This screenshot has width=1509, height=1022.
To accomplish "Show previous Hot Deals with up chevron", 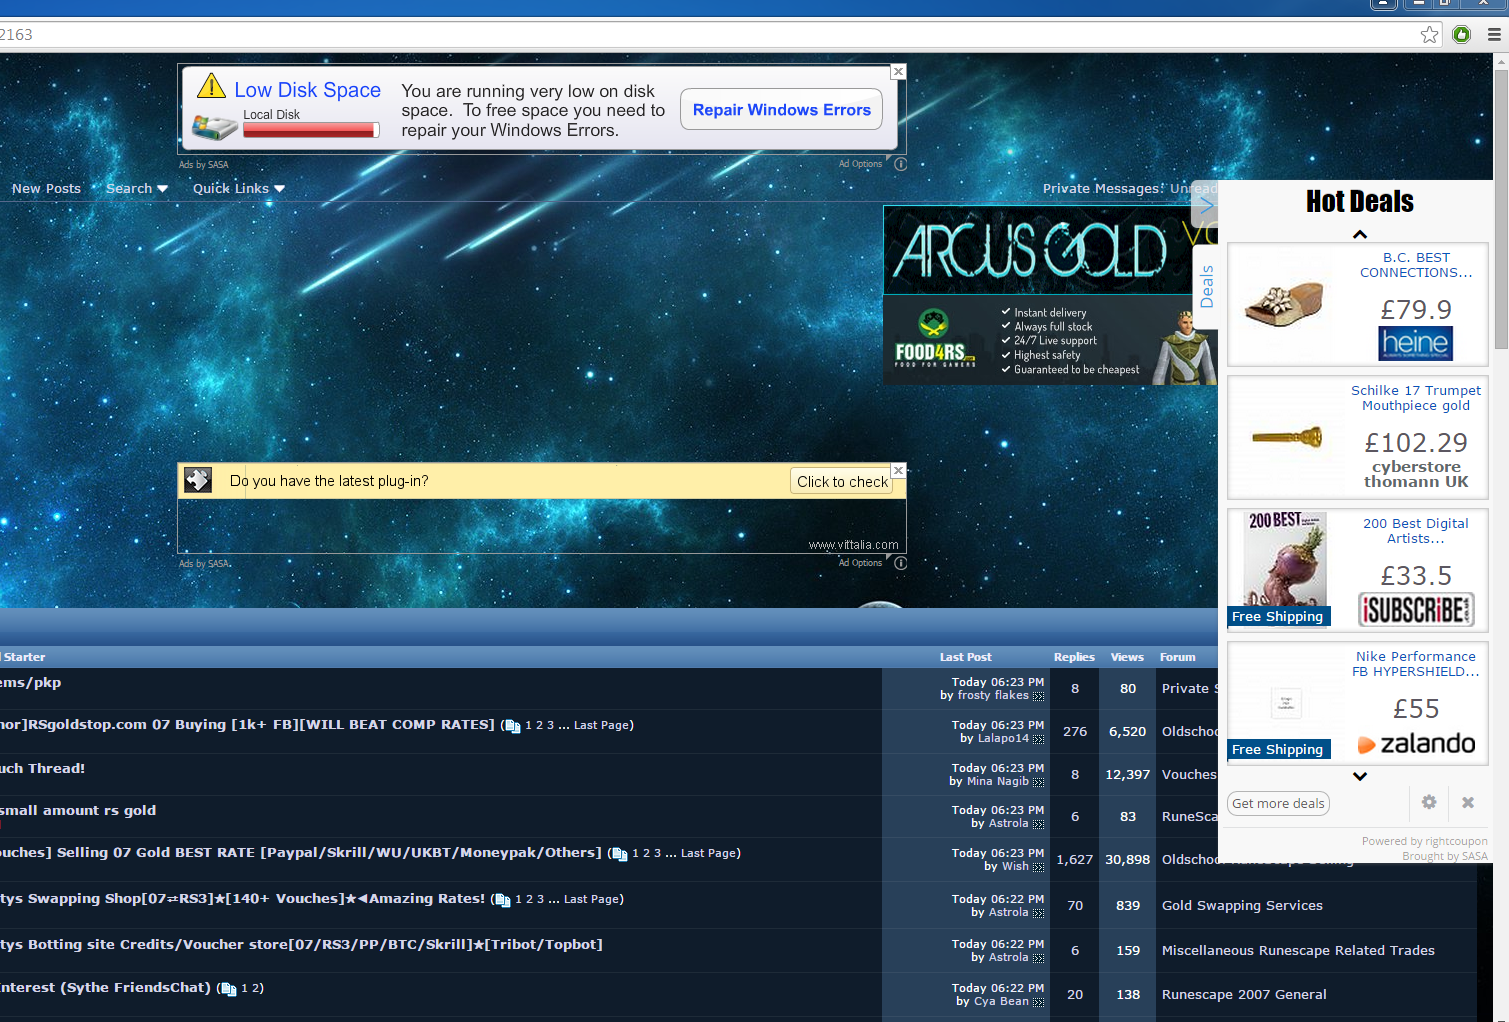I will point(1360,234).
